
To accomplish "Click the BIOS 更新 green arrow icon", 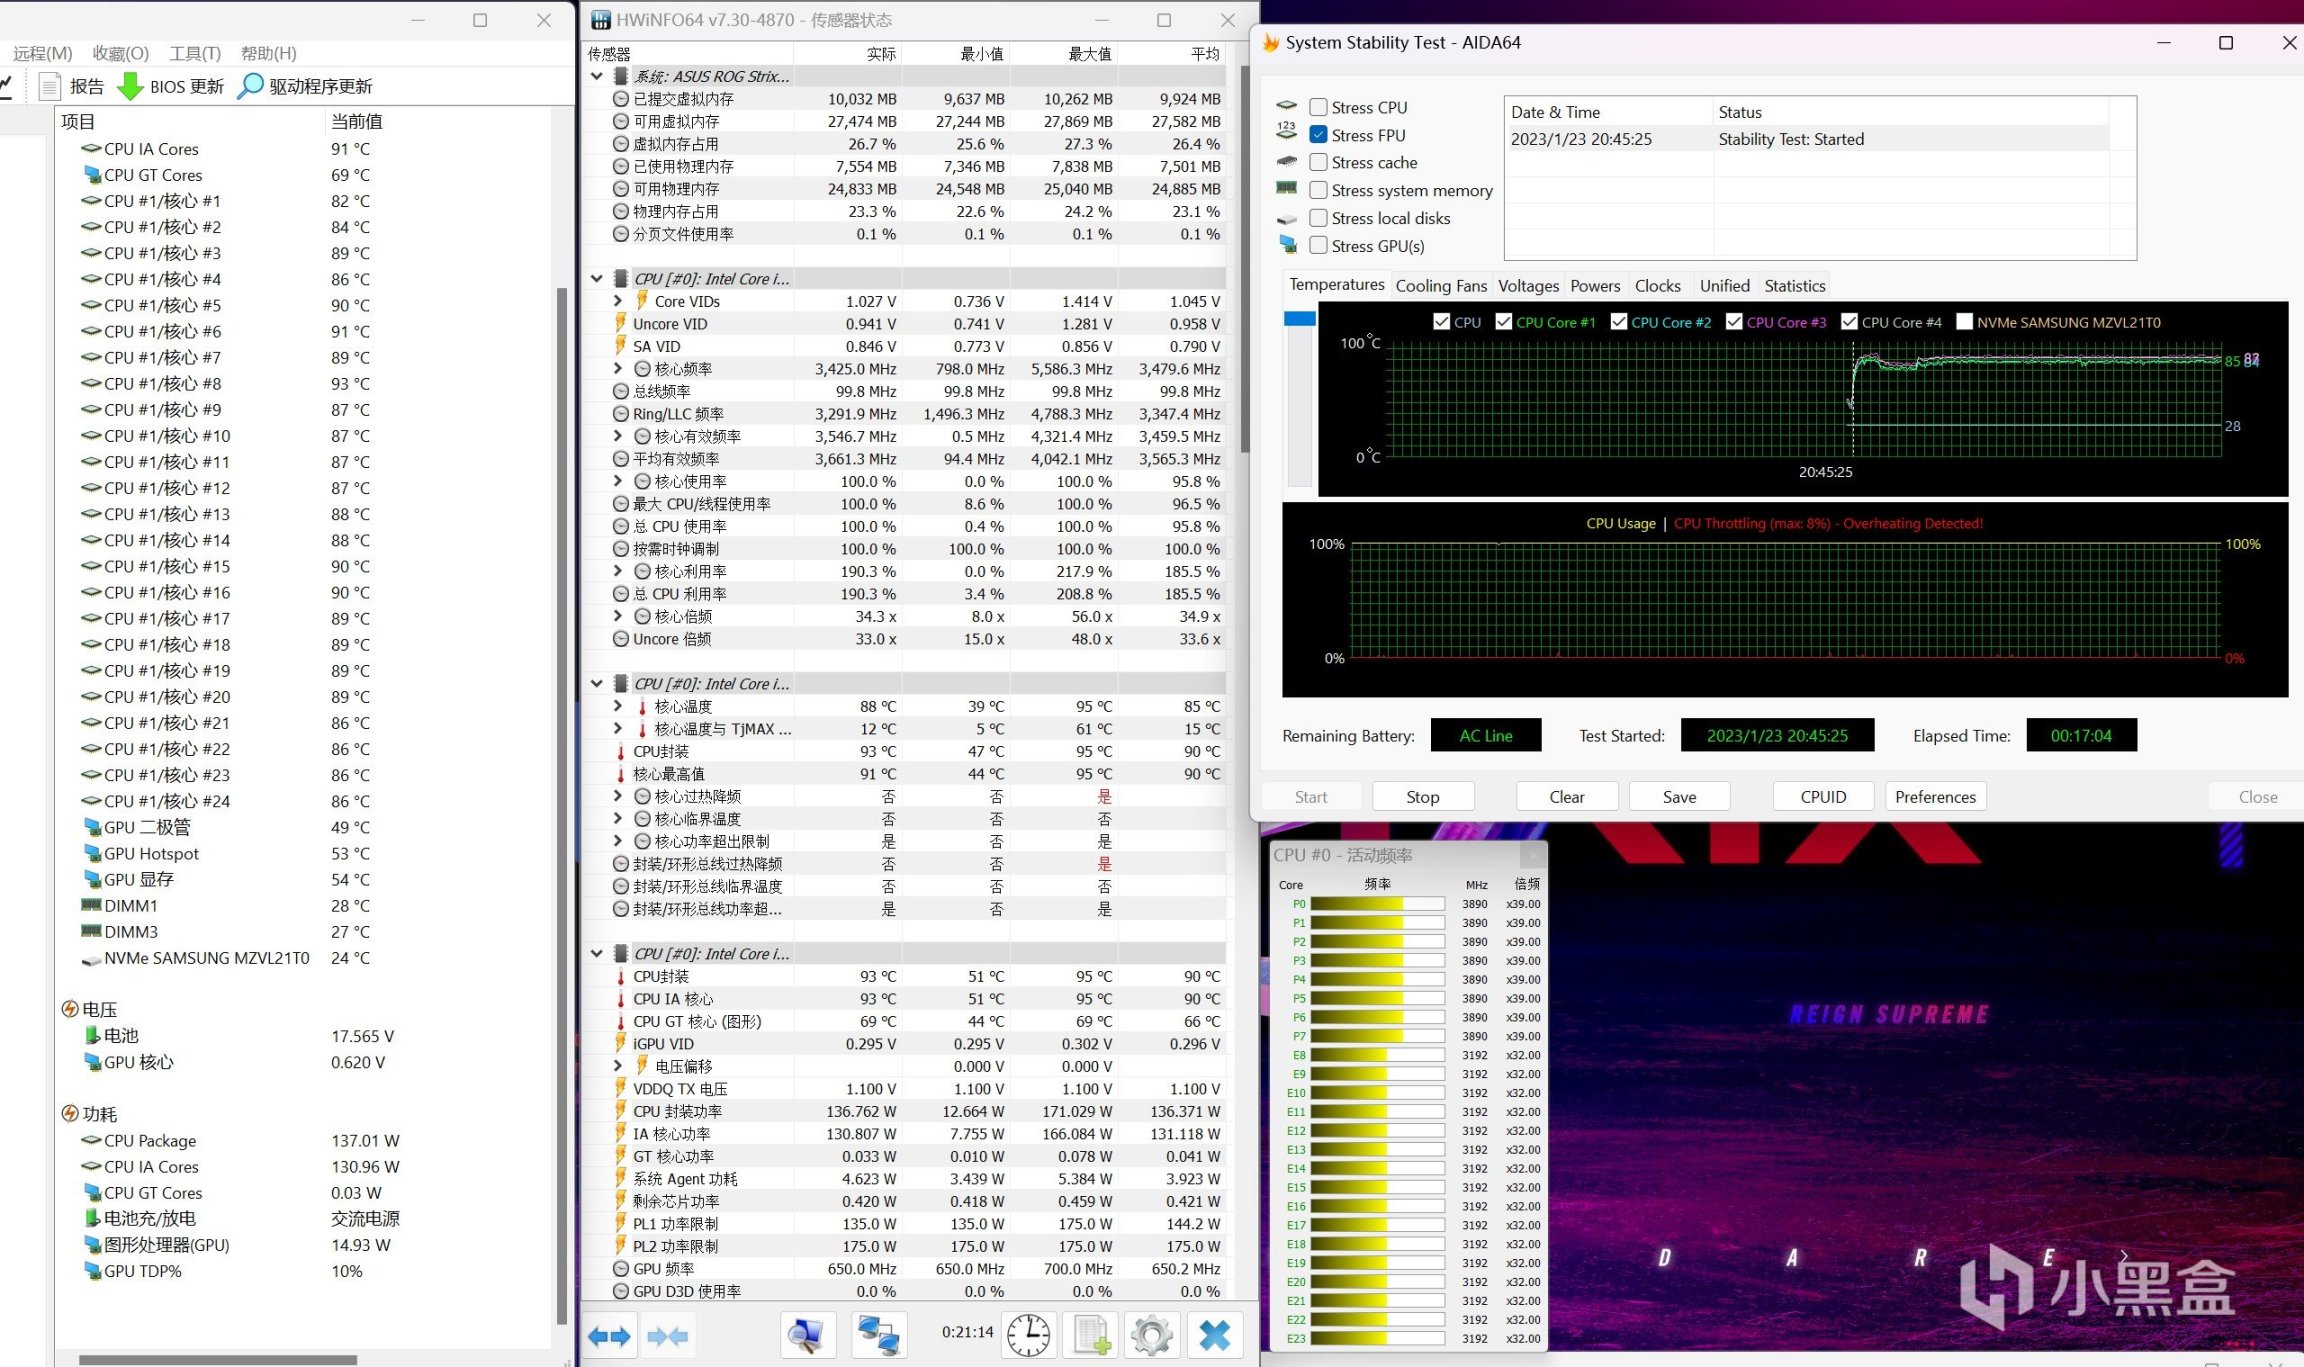I will point(130,86).
